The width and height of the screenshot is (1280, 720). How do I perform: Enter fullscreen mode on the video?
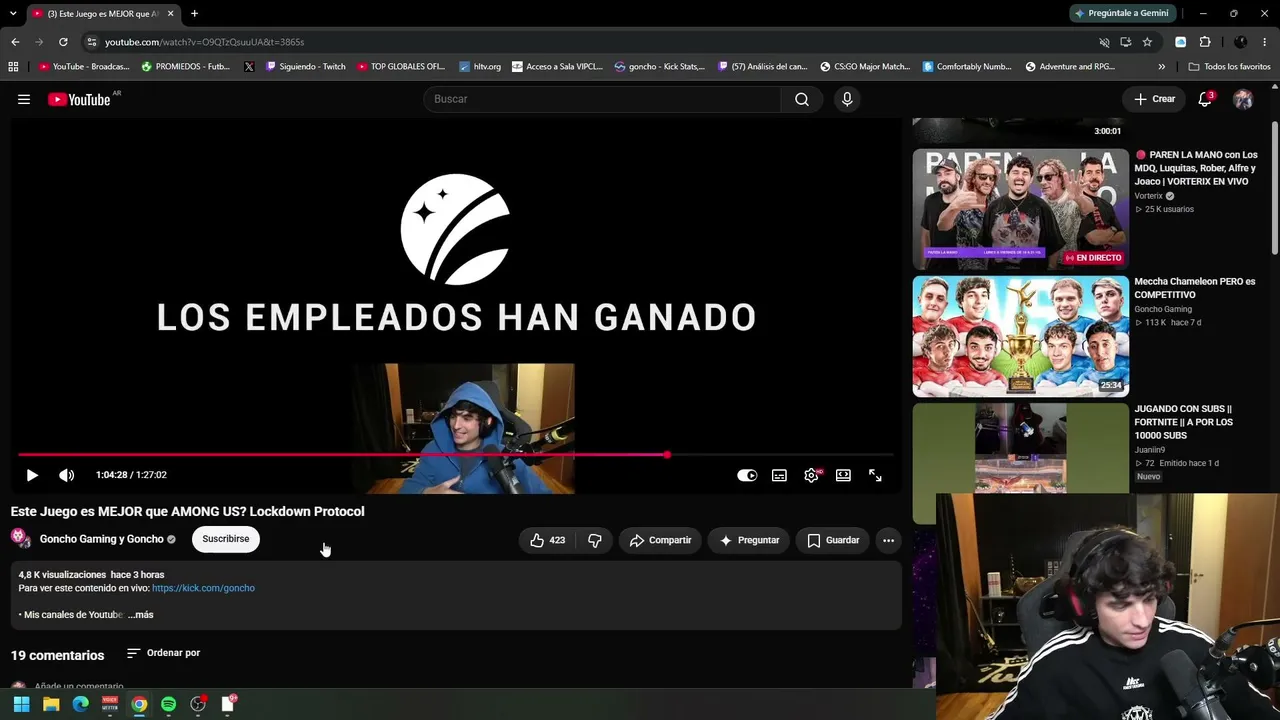coord(875,475)
